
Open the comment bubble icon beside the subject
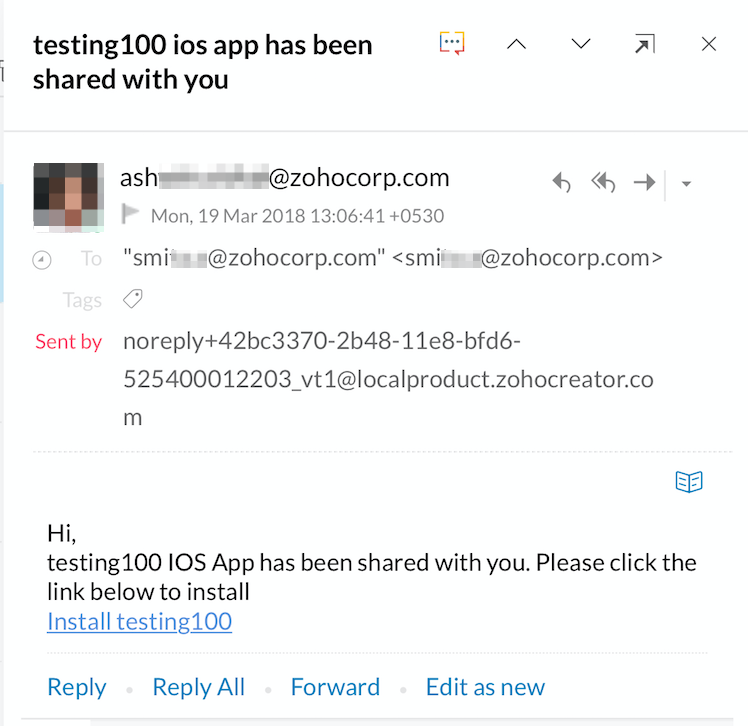pyautogui.click(x=452, y=44)
